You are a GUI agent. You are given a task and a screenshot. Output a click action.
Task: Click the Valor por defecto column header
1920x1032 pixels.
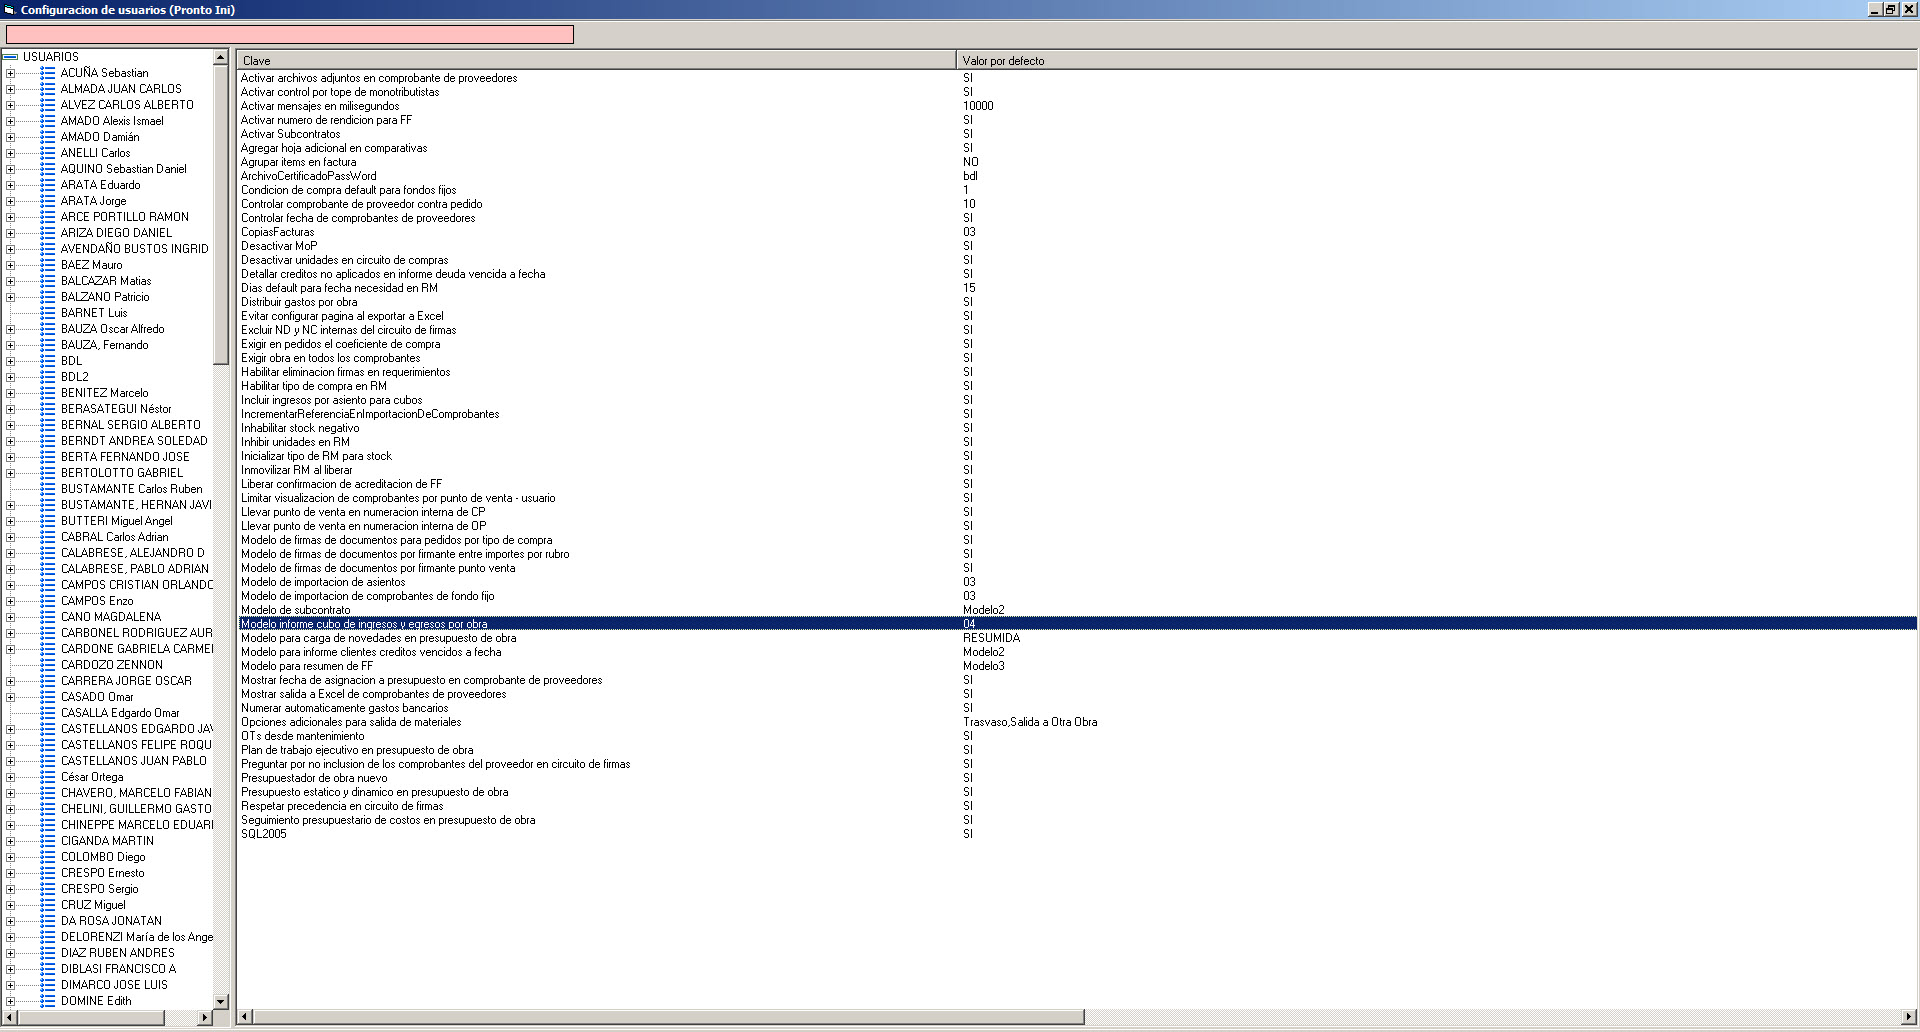point(1436,61)
